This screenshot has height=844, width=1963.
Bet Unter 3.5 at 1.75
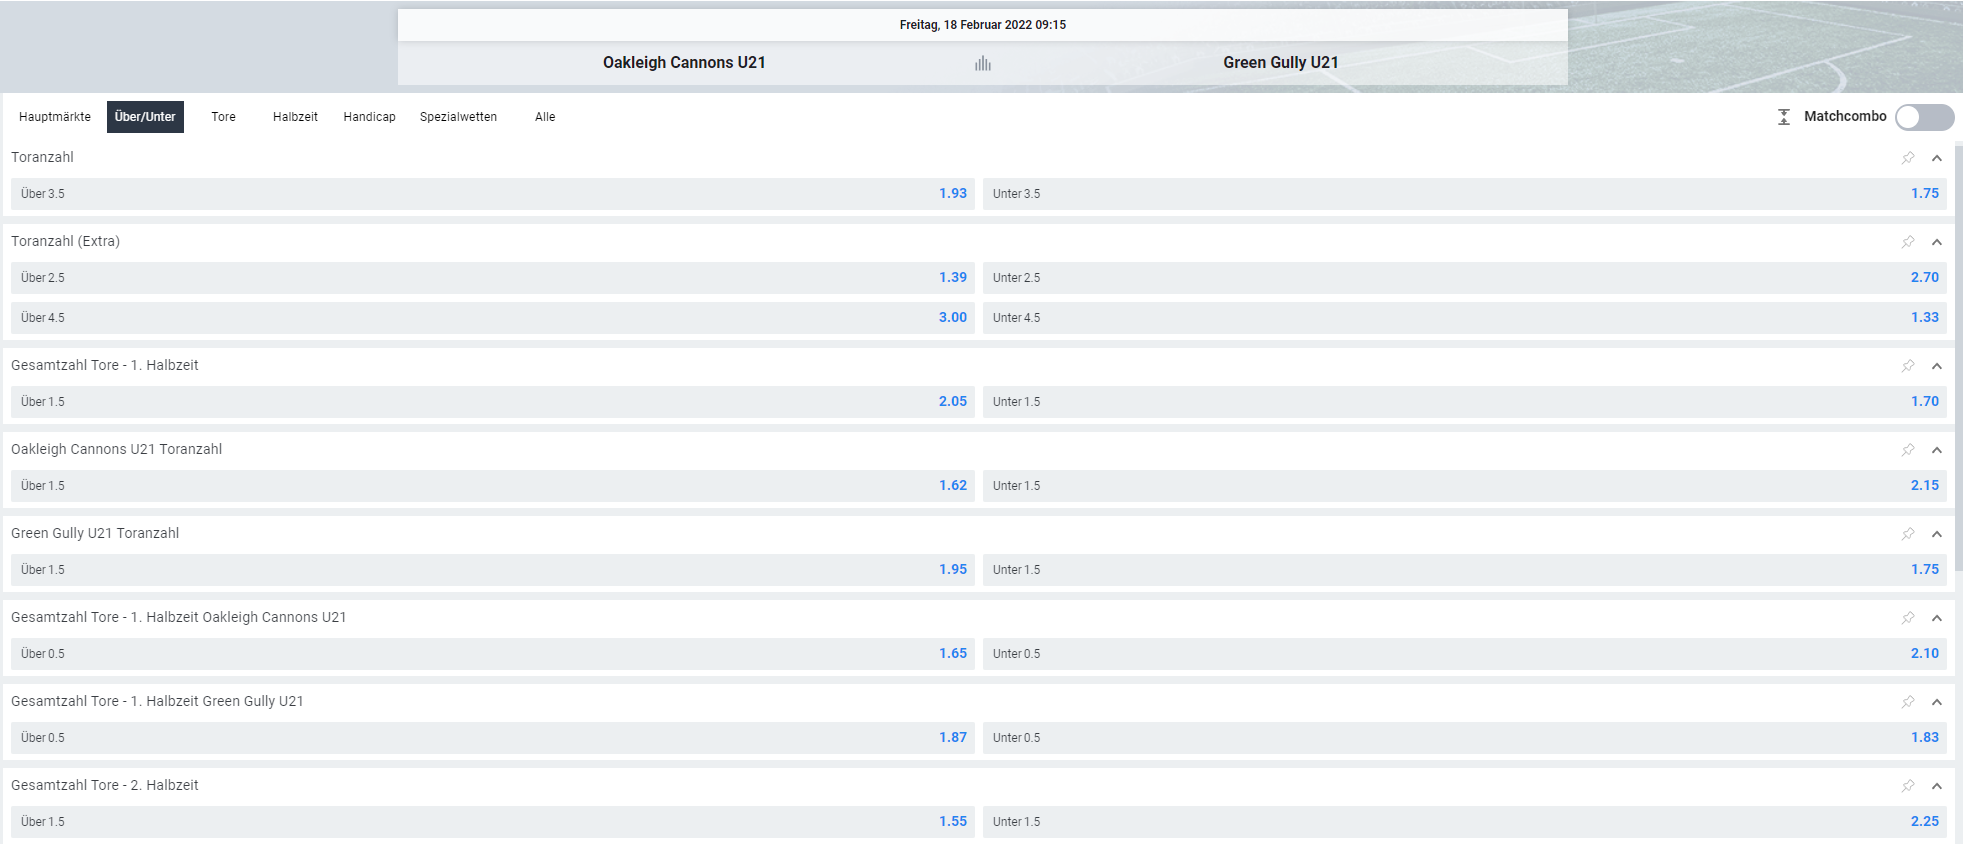[x=1465, y=194]
